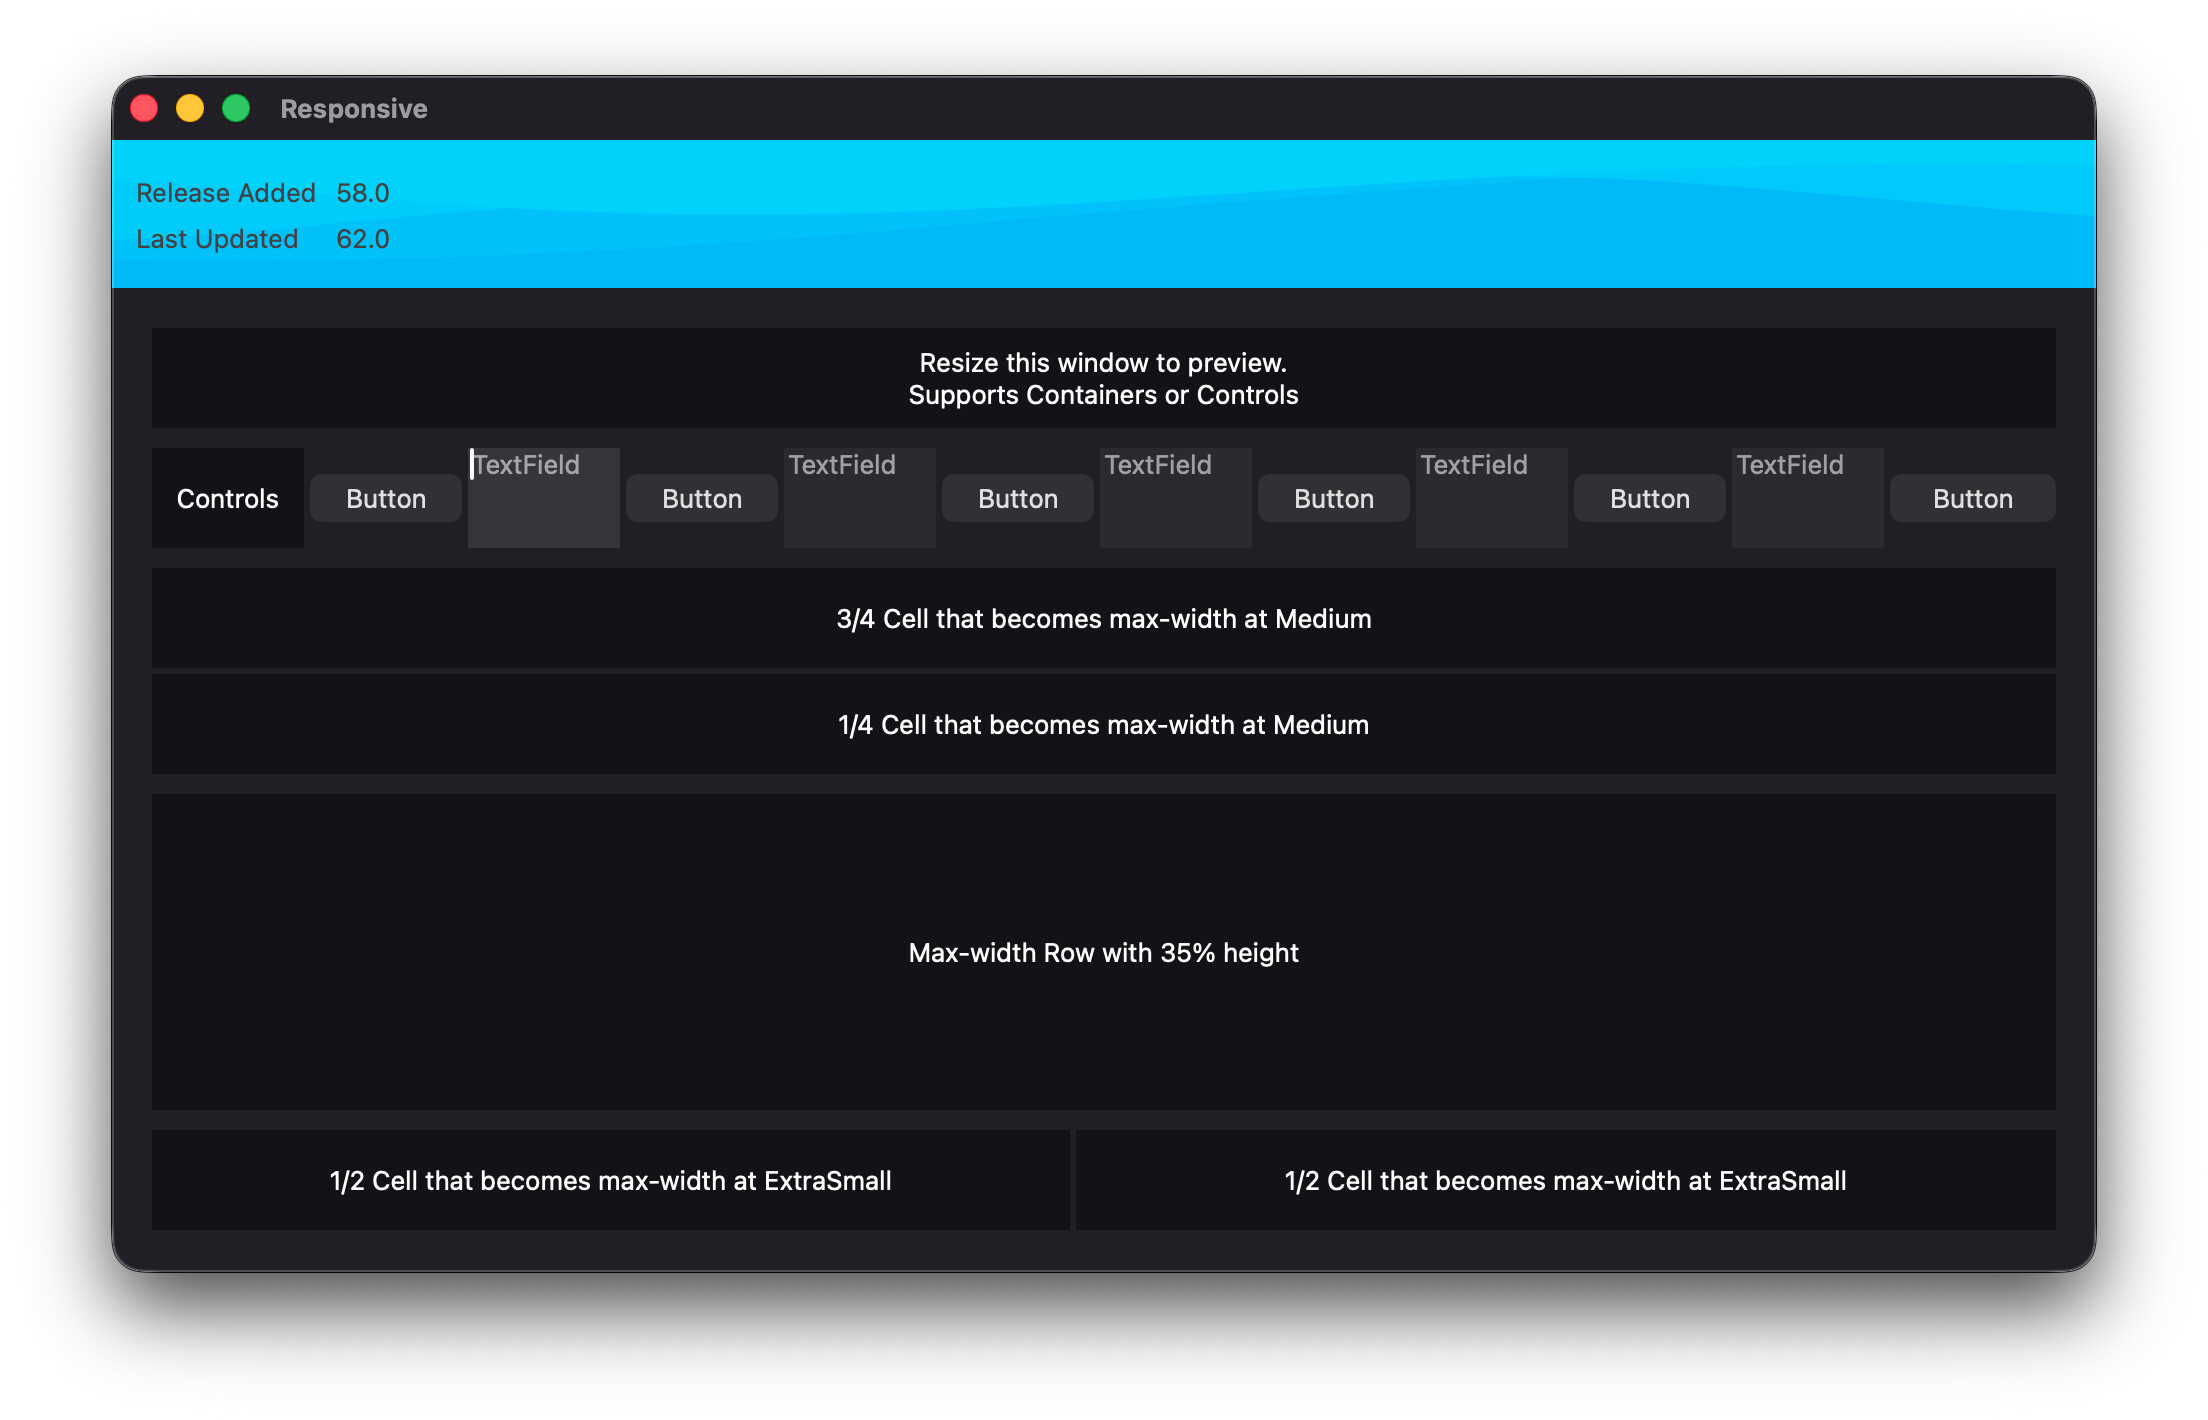Select the 3/4 Cell max-width at Medium

click(1103, 618)
